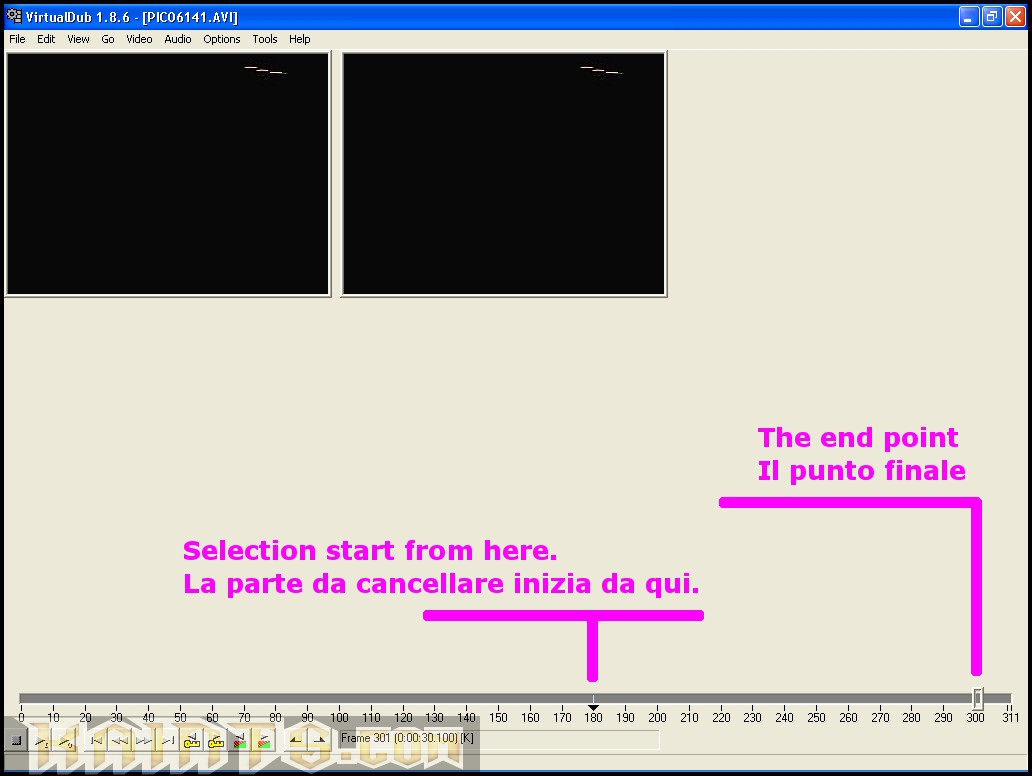Click the output video pane on the right
Image resolution: width=1032 pixels, height=776 pixels.
click(x=504, y=174)
